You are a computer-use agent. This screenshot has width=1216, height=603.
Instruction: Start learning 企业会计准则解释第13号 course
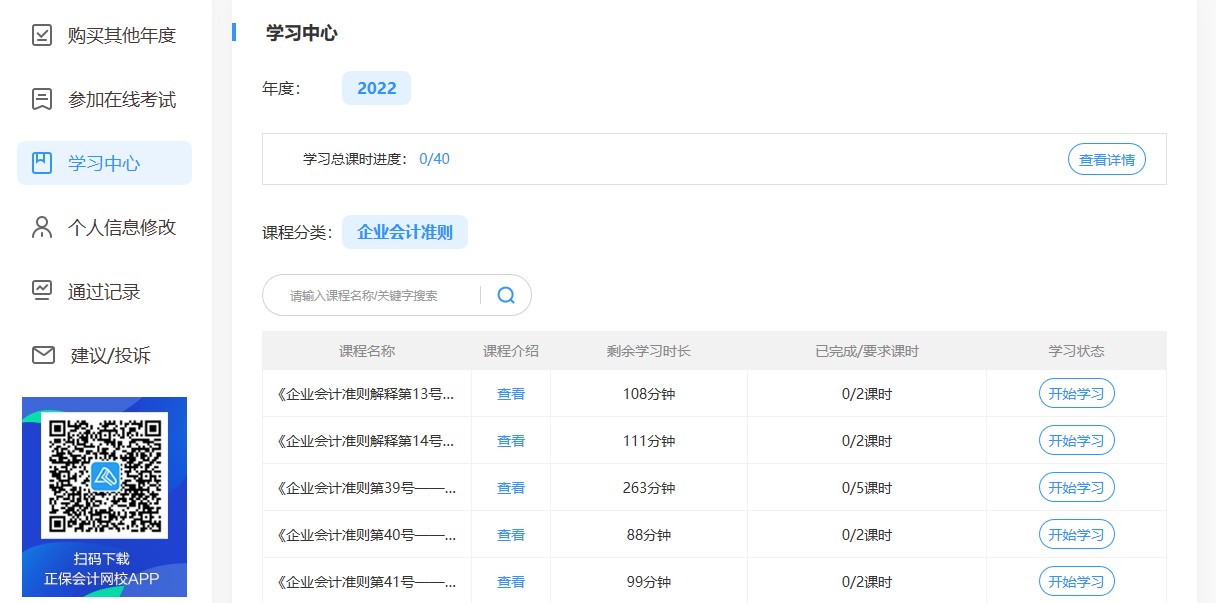1076,393
